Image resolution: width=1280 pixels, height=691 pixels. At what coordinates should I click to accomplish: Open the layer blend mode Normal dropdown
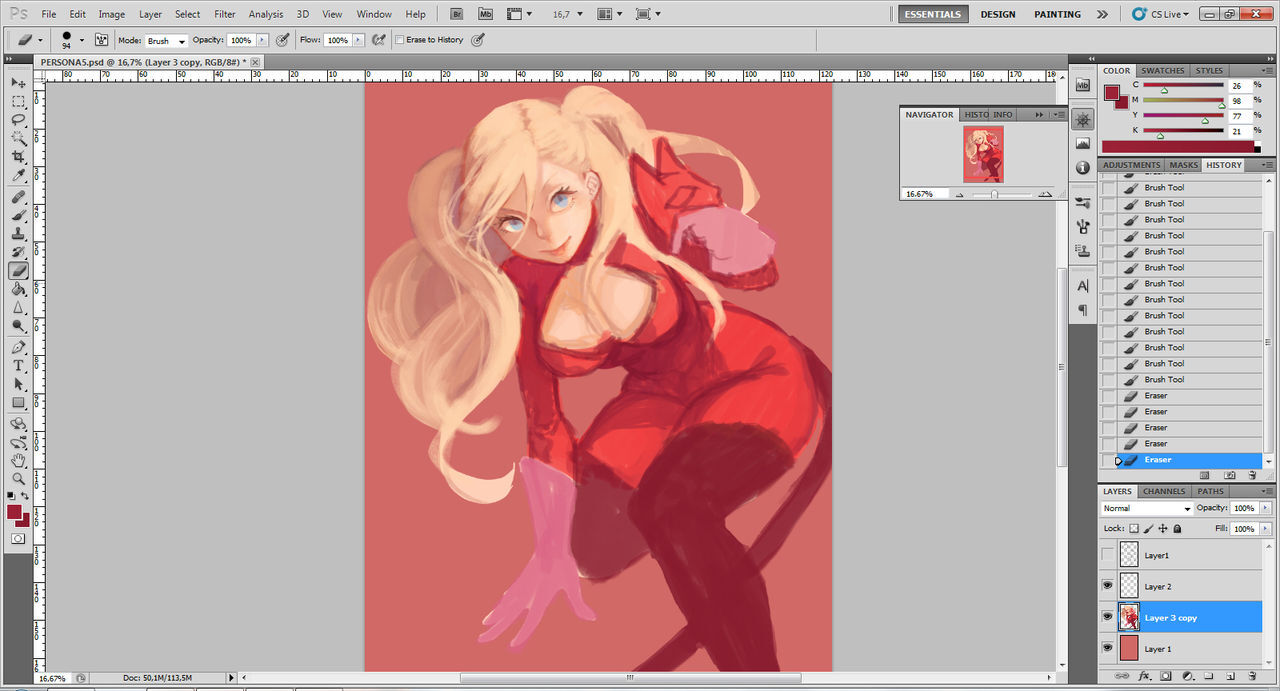(x=1146, y=508)
